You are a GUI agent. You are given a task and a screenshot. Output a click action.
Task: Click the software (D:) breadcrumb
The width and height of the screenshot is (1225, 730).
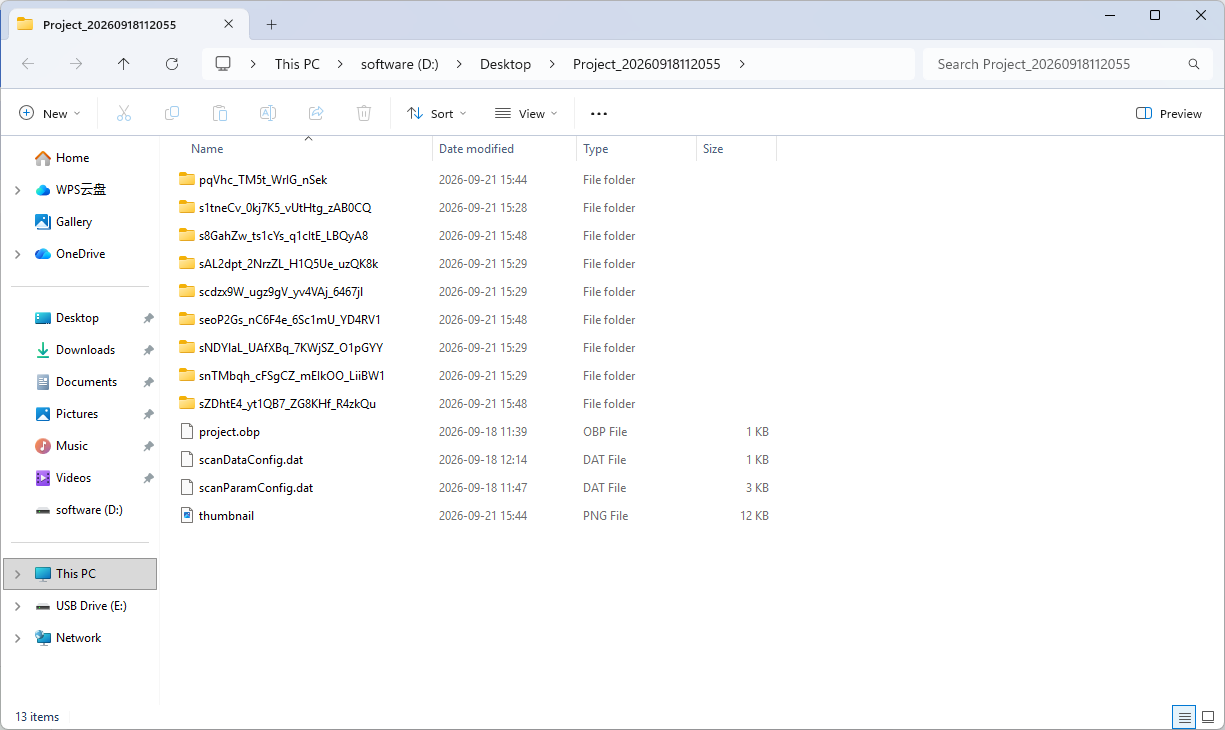(x=400, y=64)
